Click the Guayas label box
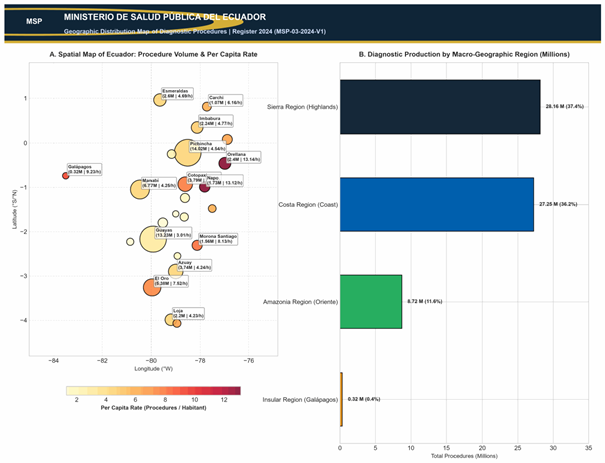 click(173, 233)
